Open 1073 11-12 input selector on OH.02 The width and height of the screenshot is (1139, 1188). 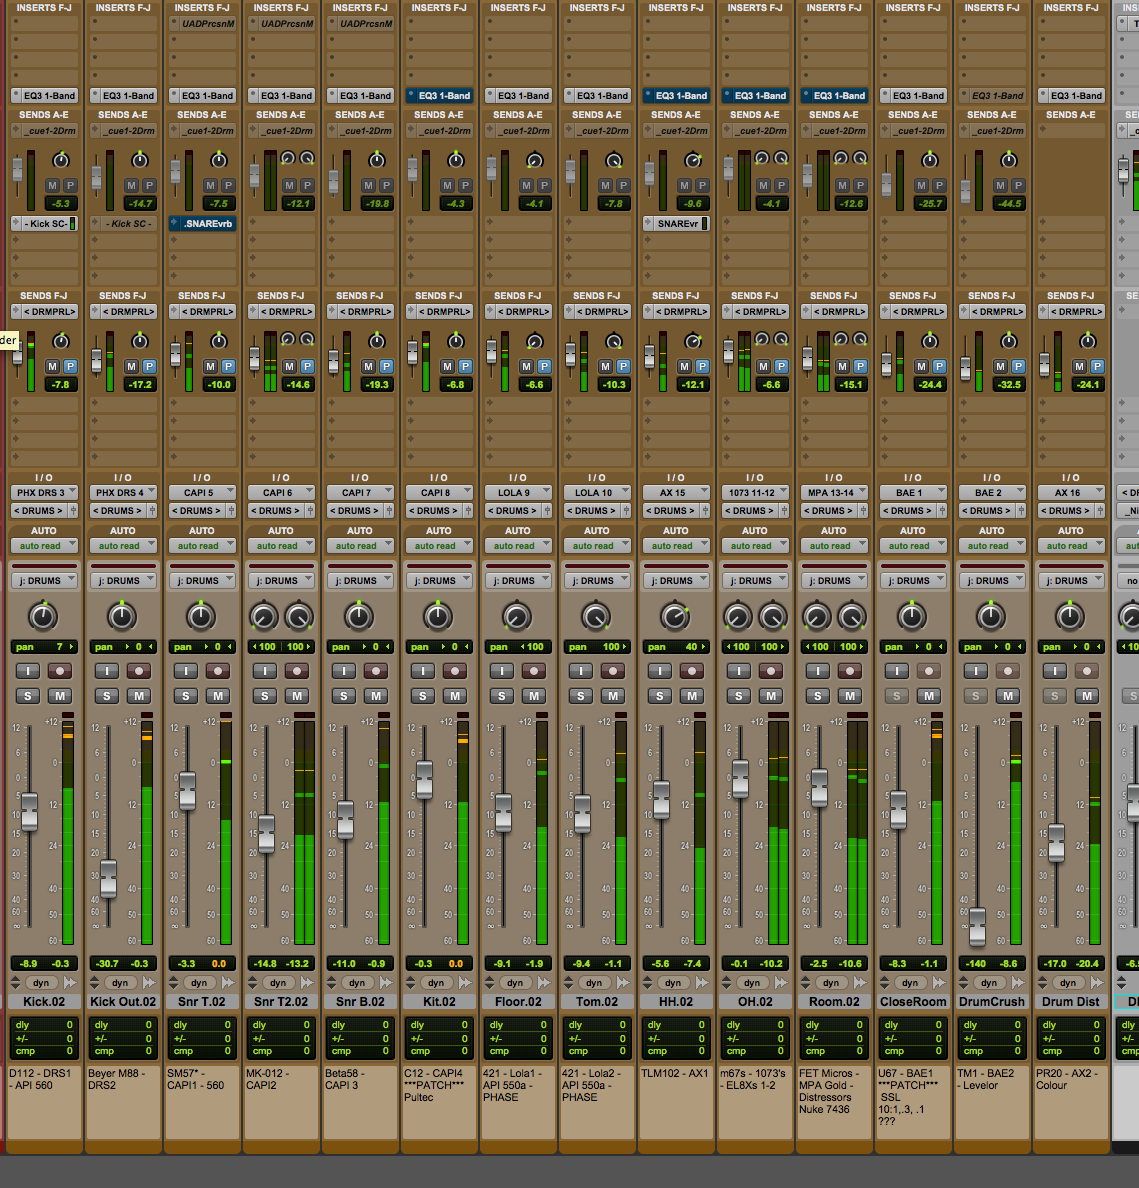point(756,492)
